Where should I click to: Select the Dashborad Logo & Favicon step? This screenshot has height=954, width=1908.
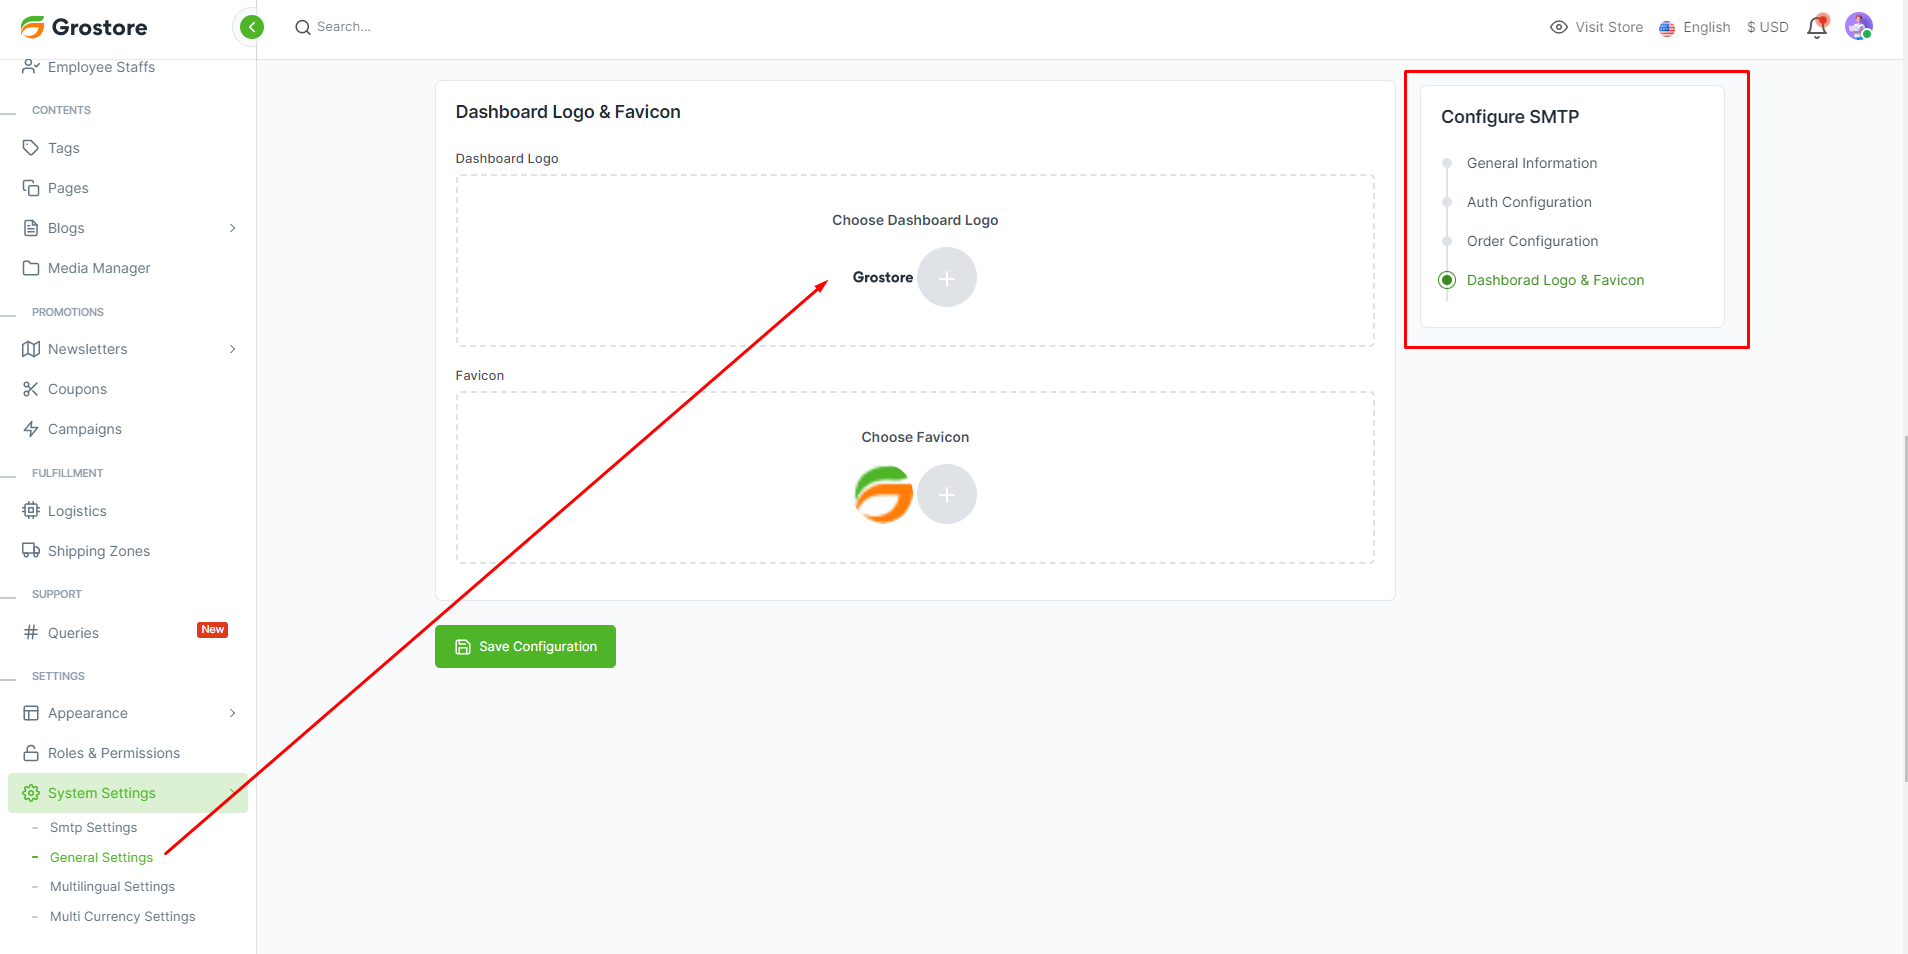(x=1554, y=280)
